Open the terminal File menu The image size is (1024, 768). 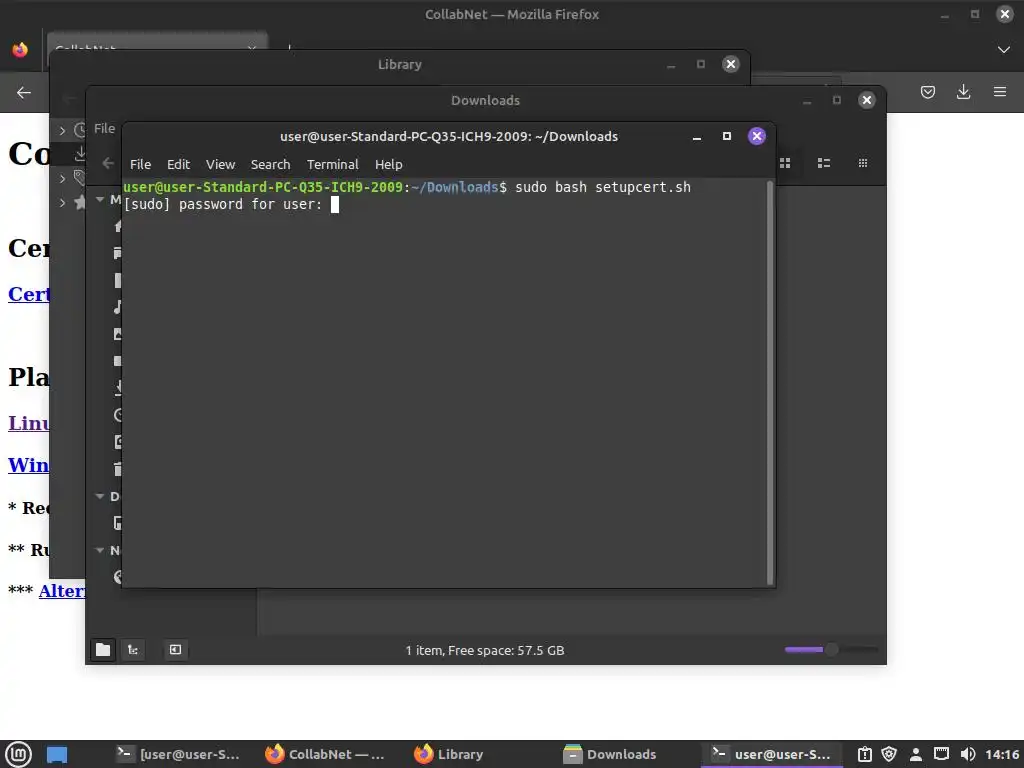(x=140, y=165)
